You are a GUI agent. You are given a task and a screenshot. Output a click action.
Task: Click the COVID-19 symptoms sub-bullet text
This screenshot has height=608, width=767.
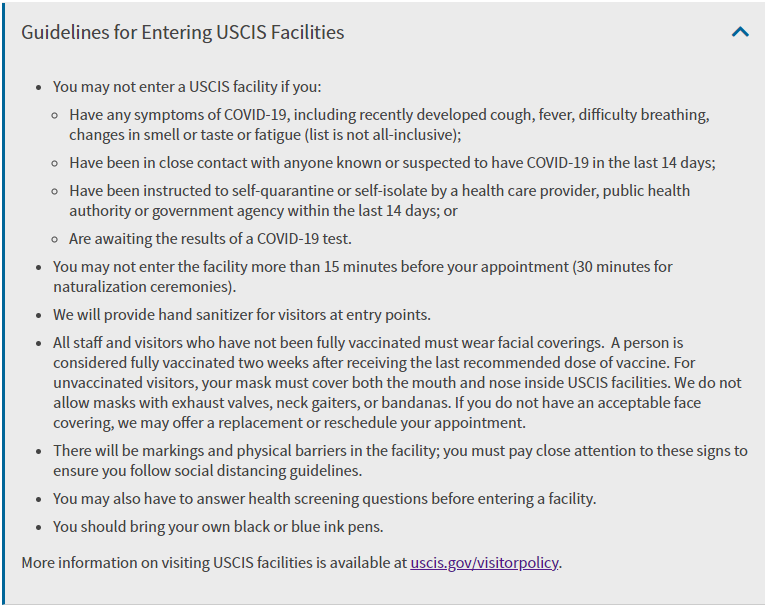[389, 124]
